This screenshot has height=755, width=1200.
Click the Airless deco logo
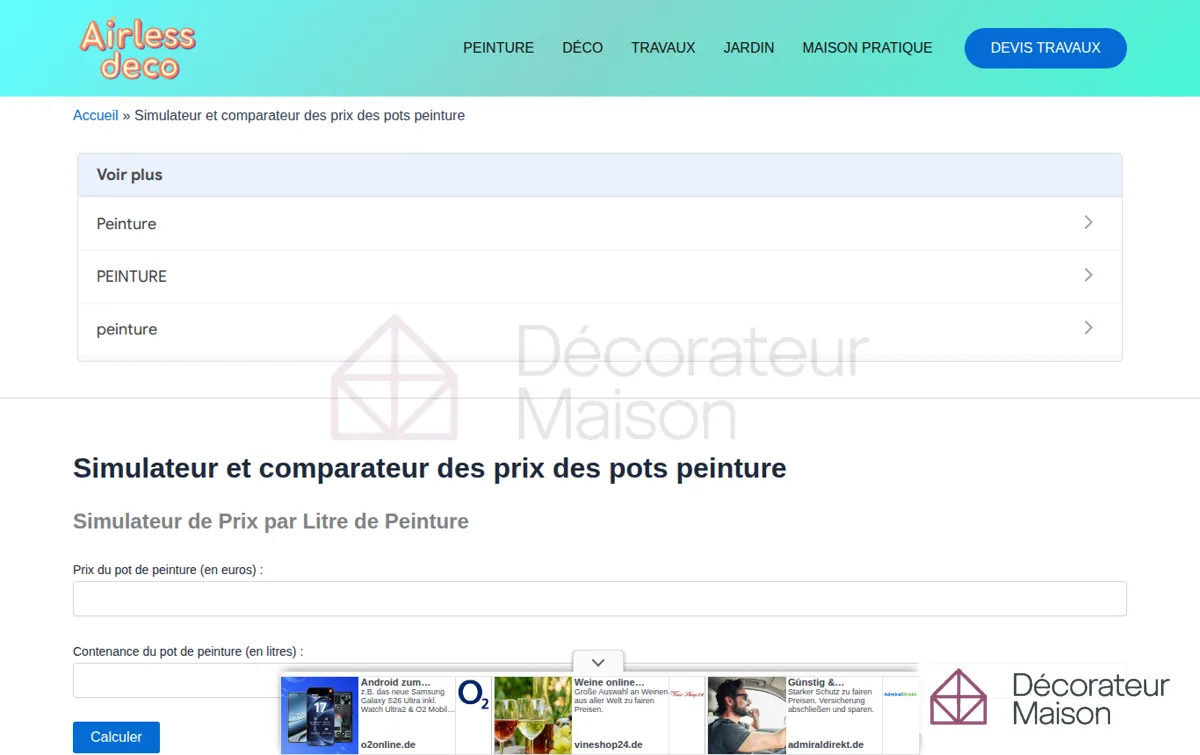[138, 49]
